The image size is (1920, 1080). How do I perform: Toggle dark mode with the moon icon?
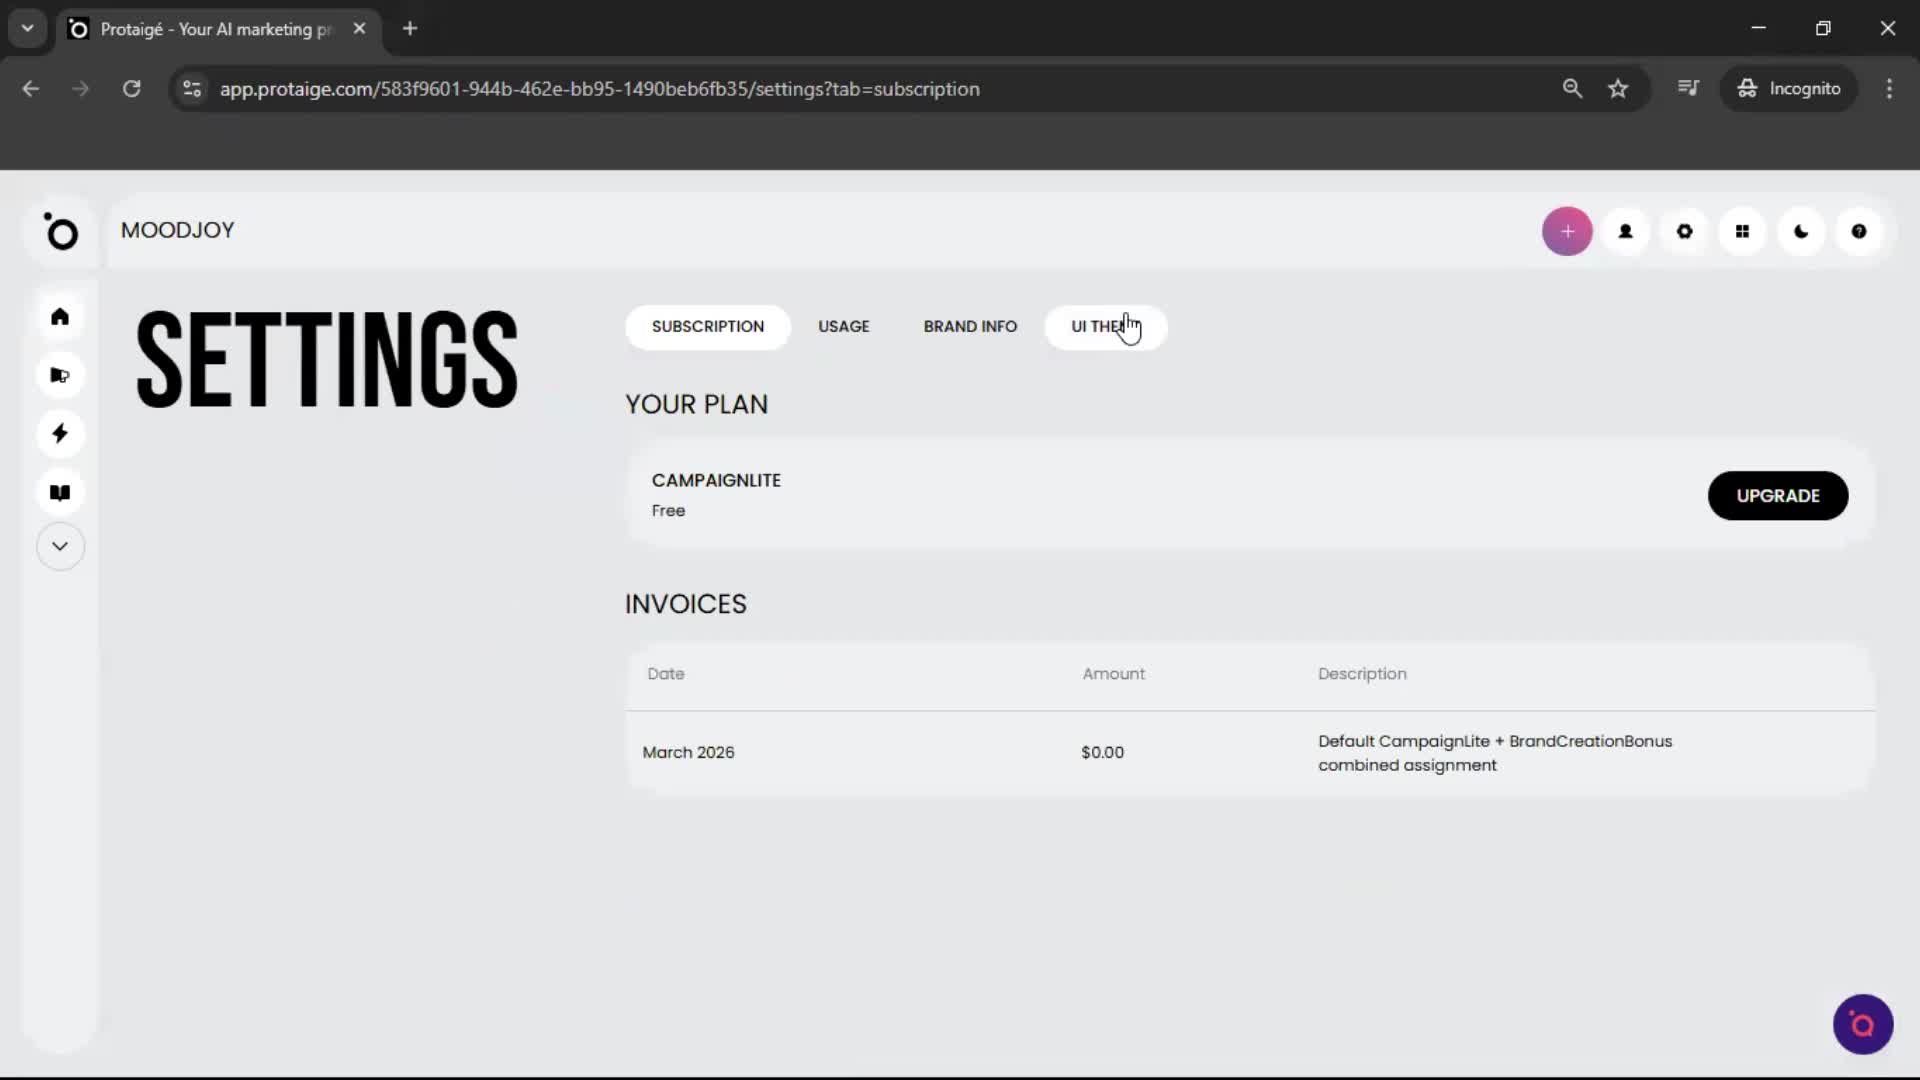(x=1801, y=231)
